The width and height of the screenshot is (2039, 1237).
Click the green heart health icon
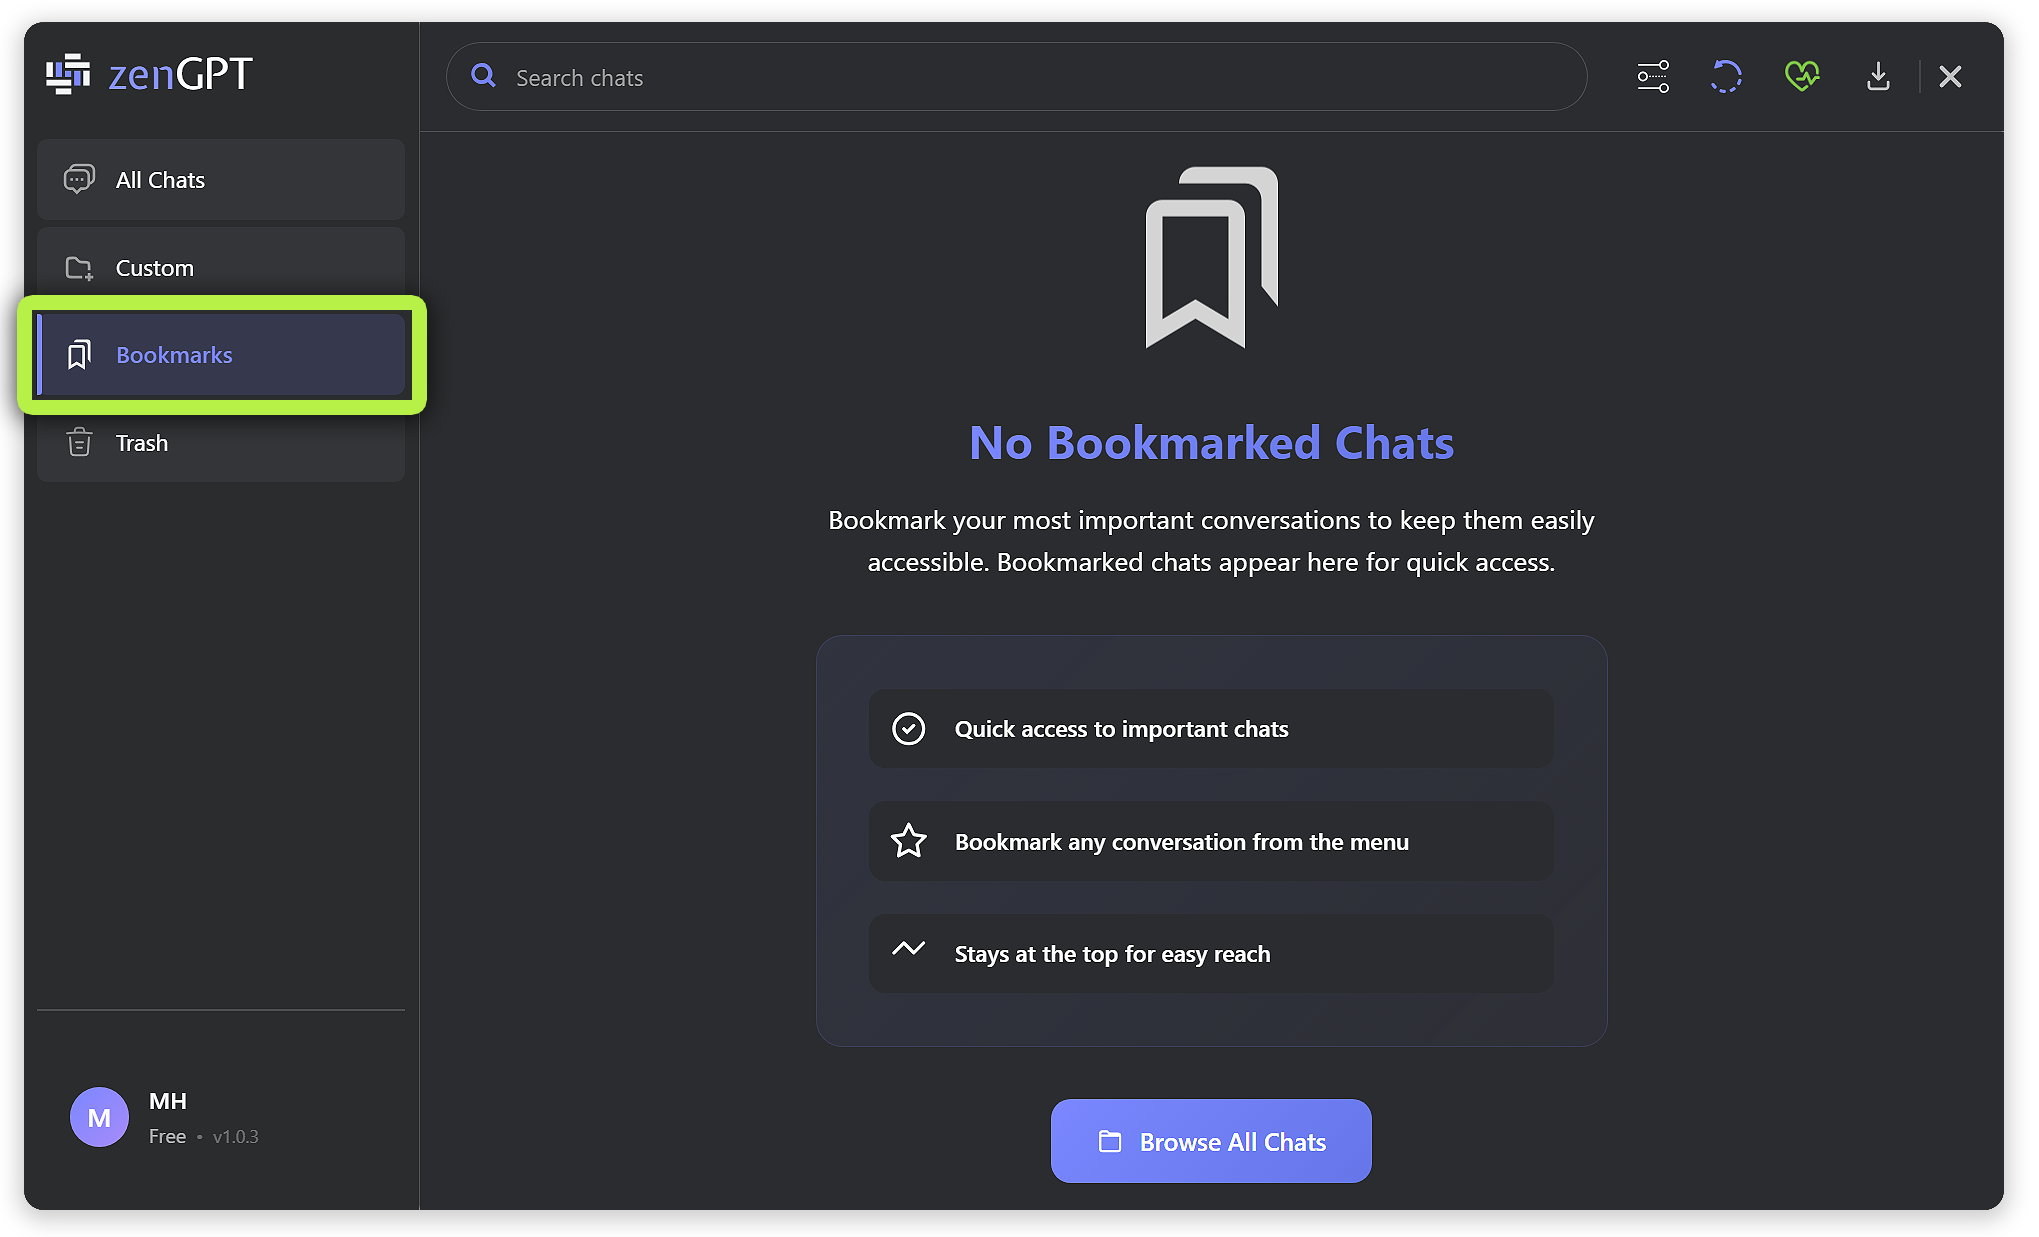coord(1801,77)
